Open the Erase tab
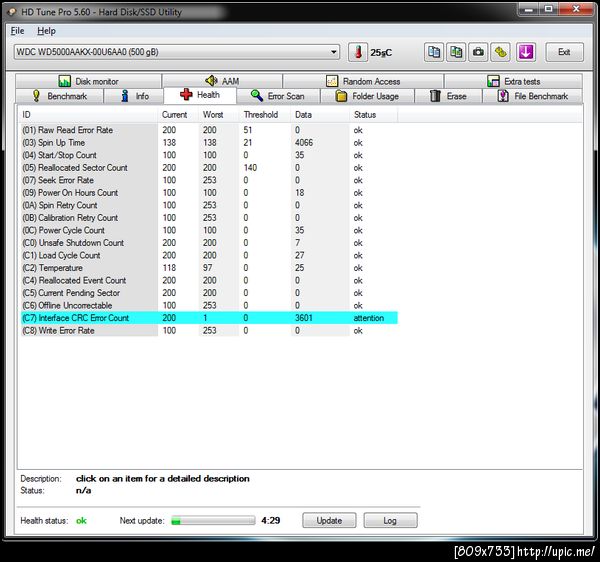Image resolution: width=600 pixels, height=562 pixels. pyautogui.click(x=448, y=96)
